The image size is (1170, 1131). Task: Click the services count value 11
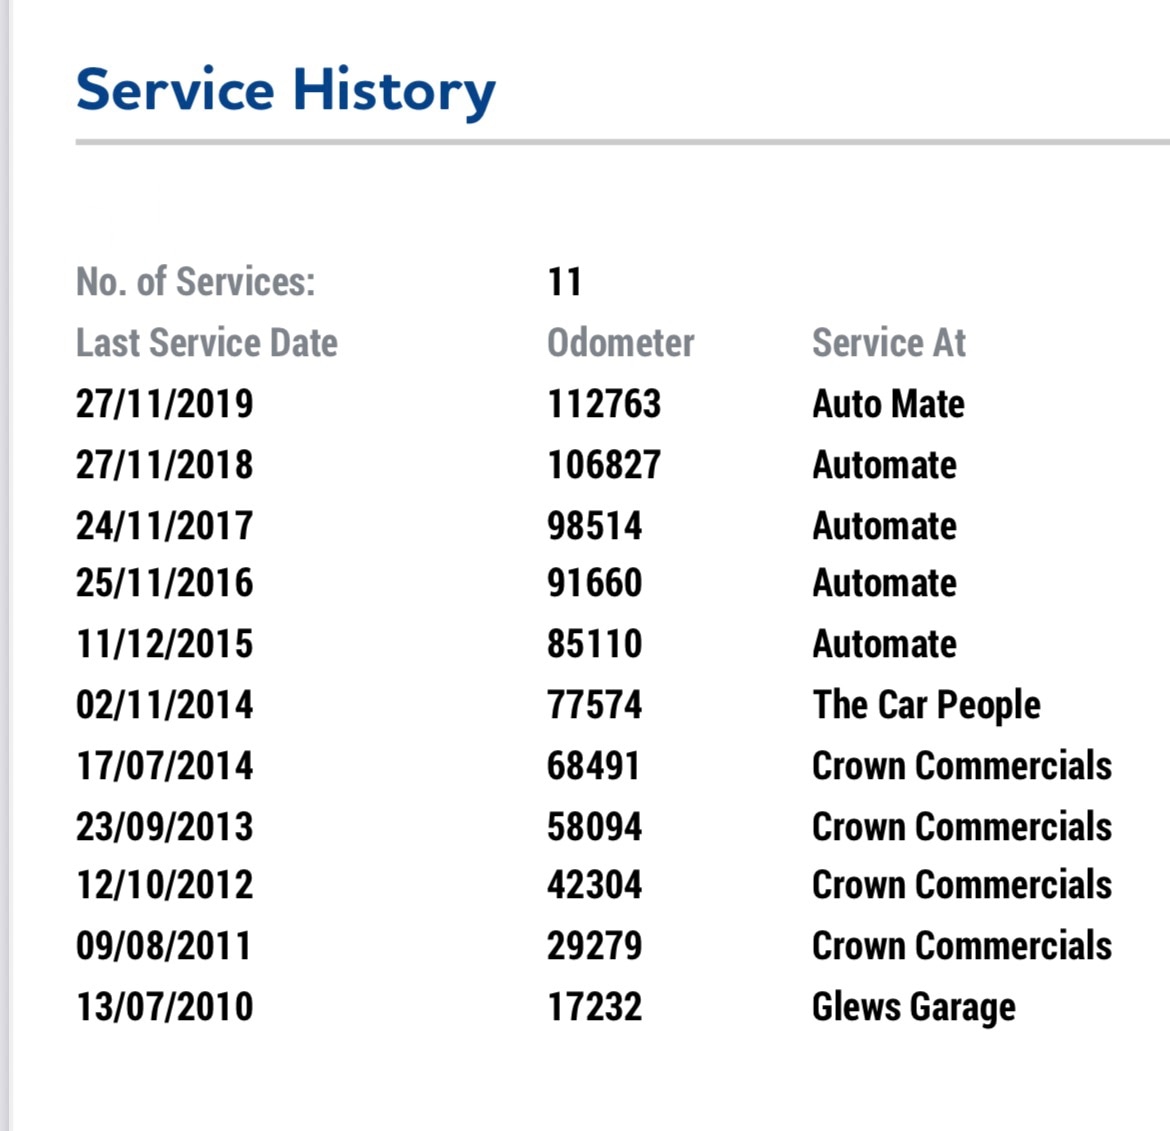[565, 282]
